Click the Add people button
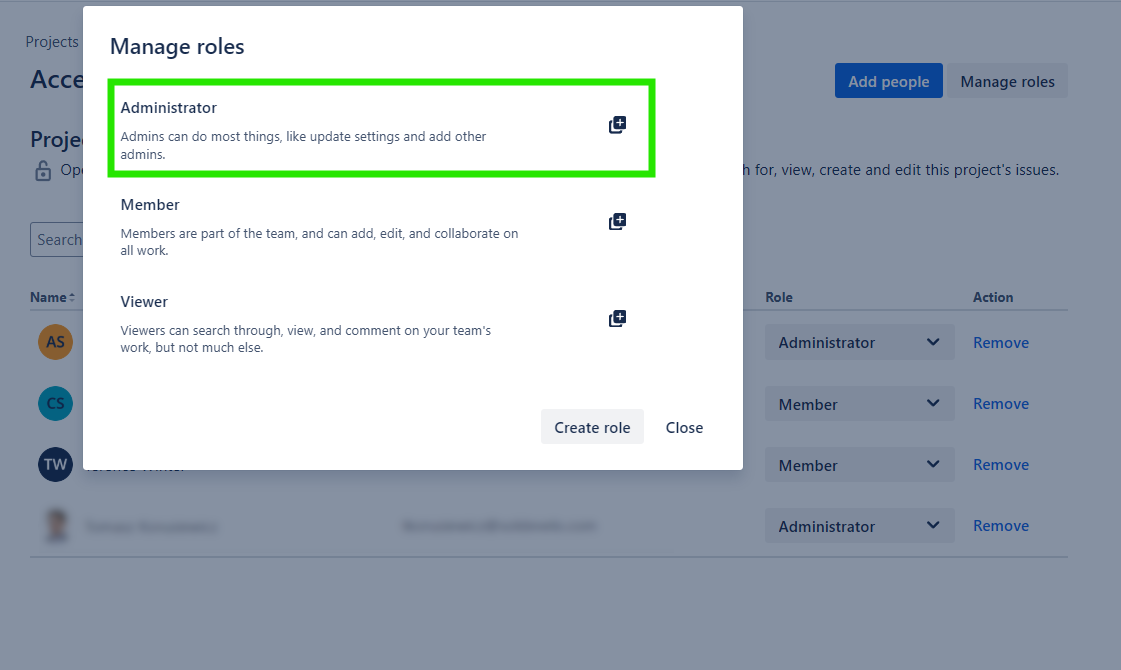This screenshot has height=670, width=1121. click(889, 81)
